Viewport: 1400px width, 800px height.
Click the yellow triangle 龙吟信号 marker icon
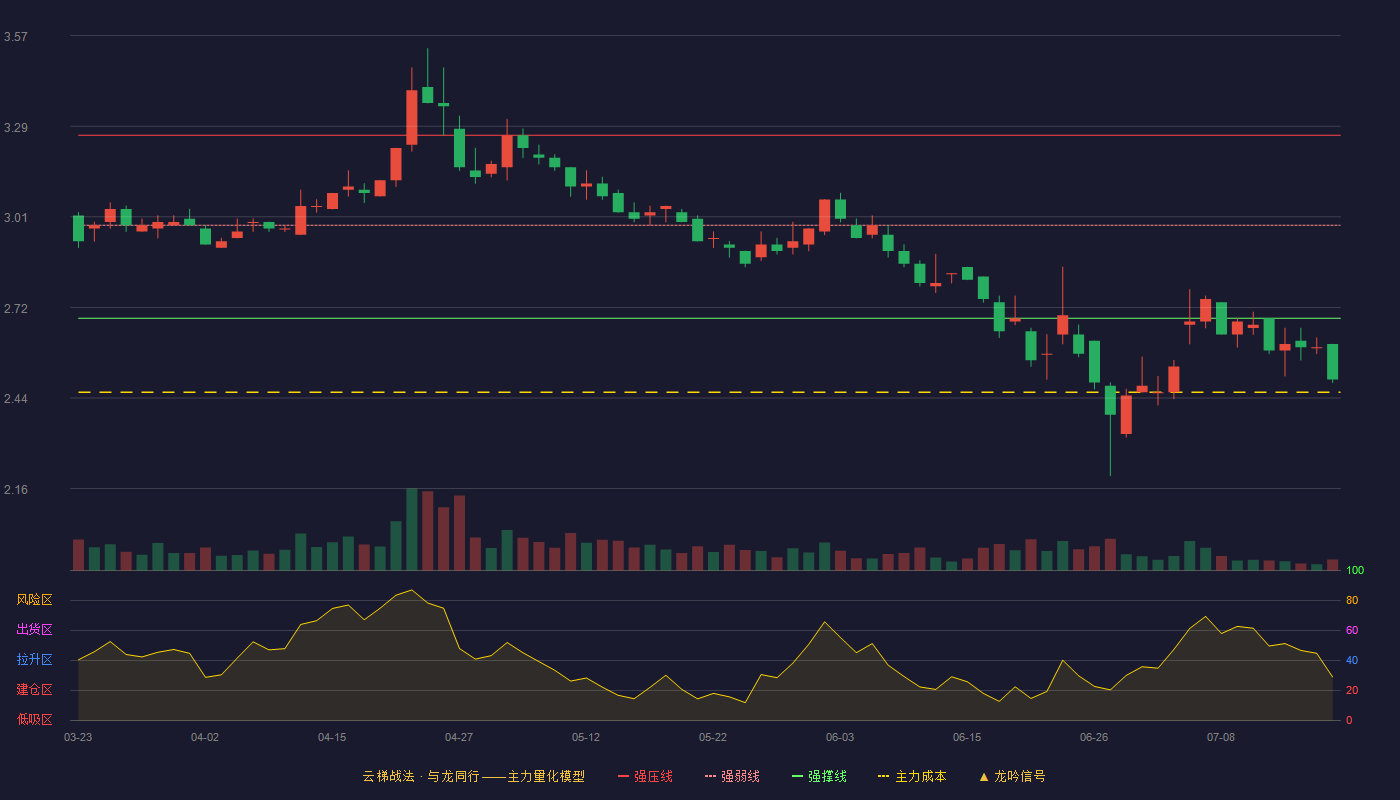[983, 776]
